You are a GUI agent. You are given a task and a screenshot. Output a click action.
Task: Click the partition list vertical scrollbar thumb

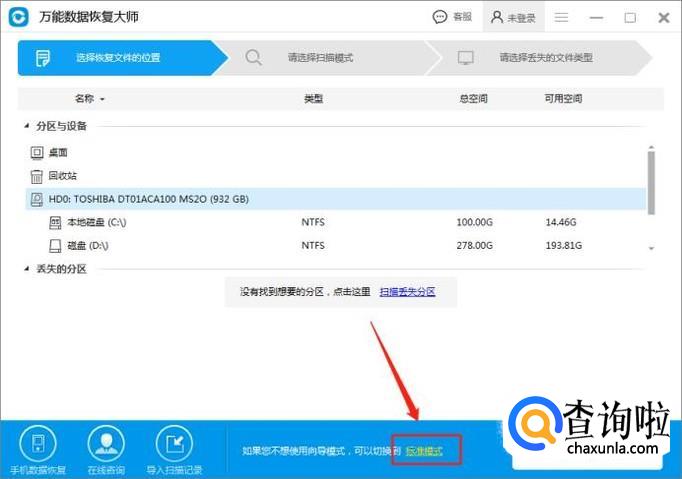pyautogui.click(x=651, y=183)
